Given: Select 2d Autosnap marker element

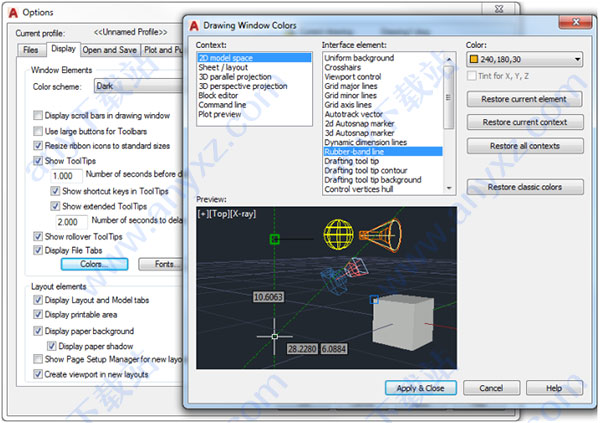Looking at the screenshot, I should [383, 123].
